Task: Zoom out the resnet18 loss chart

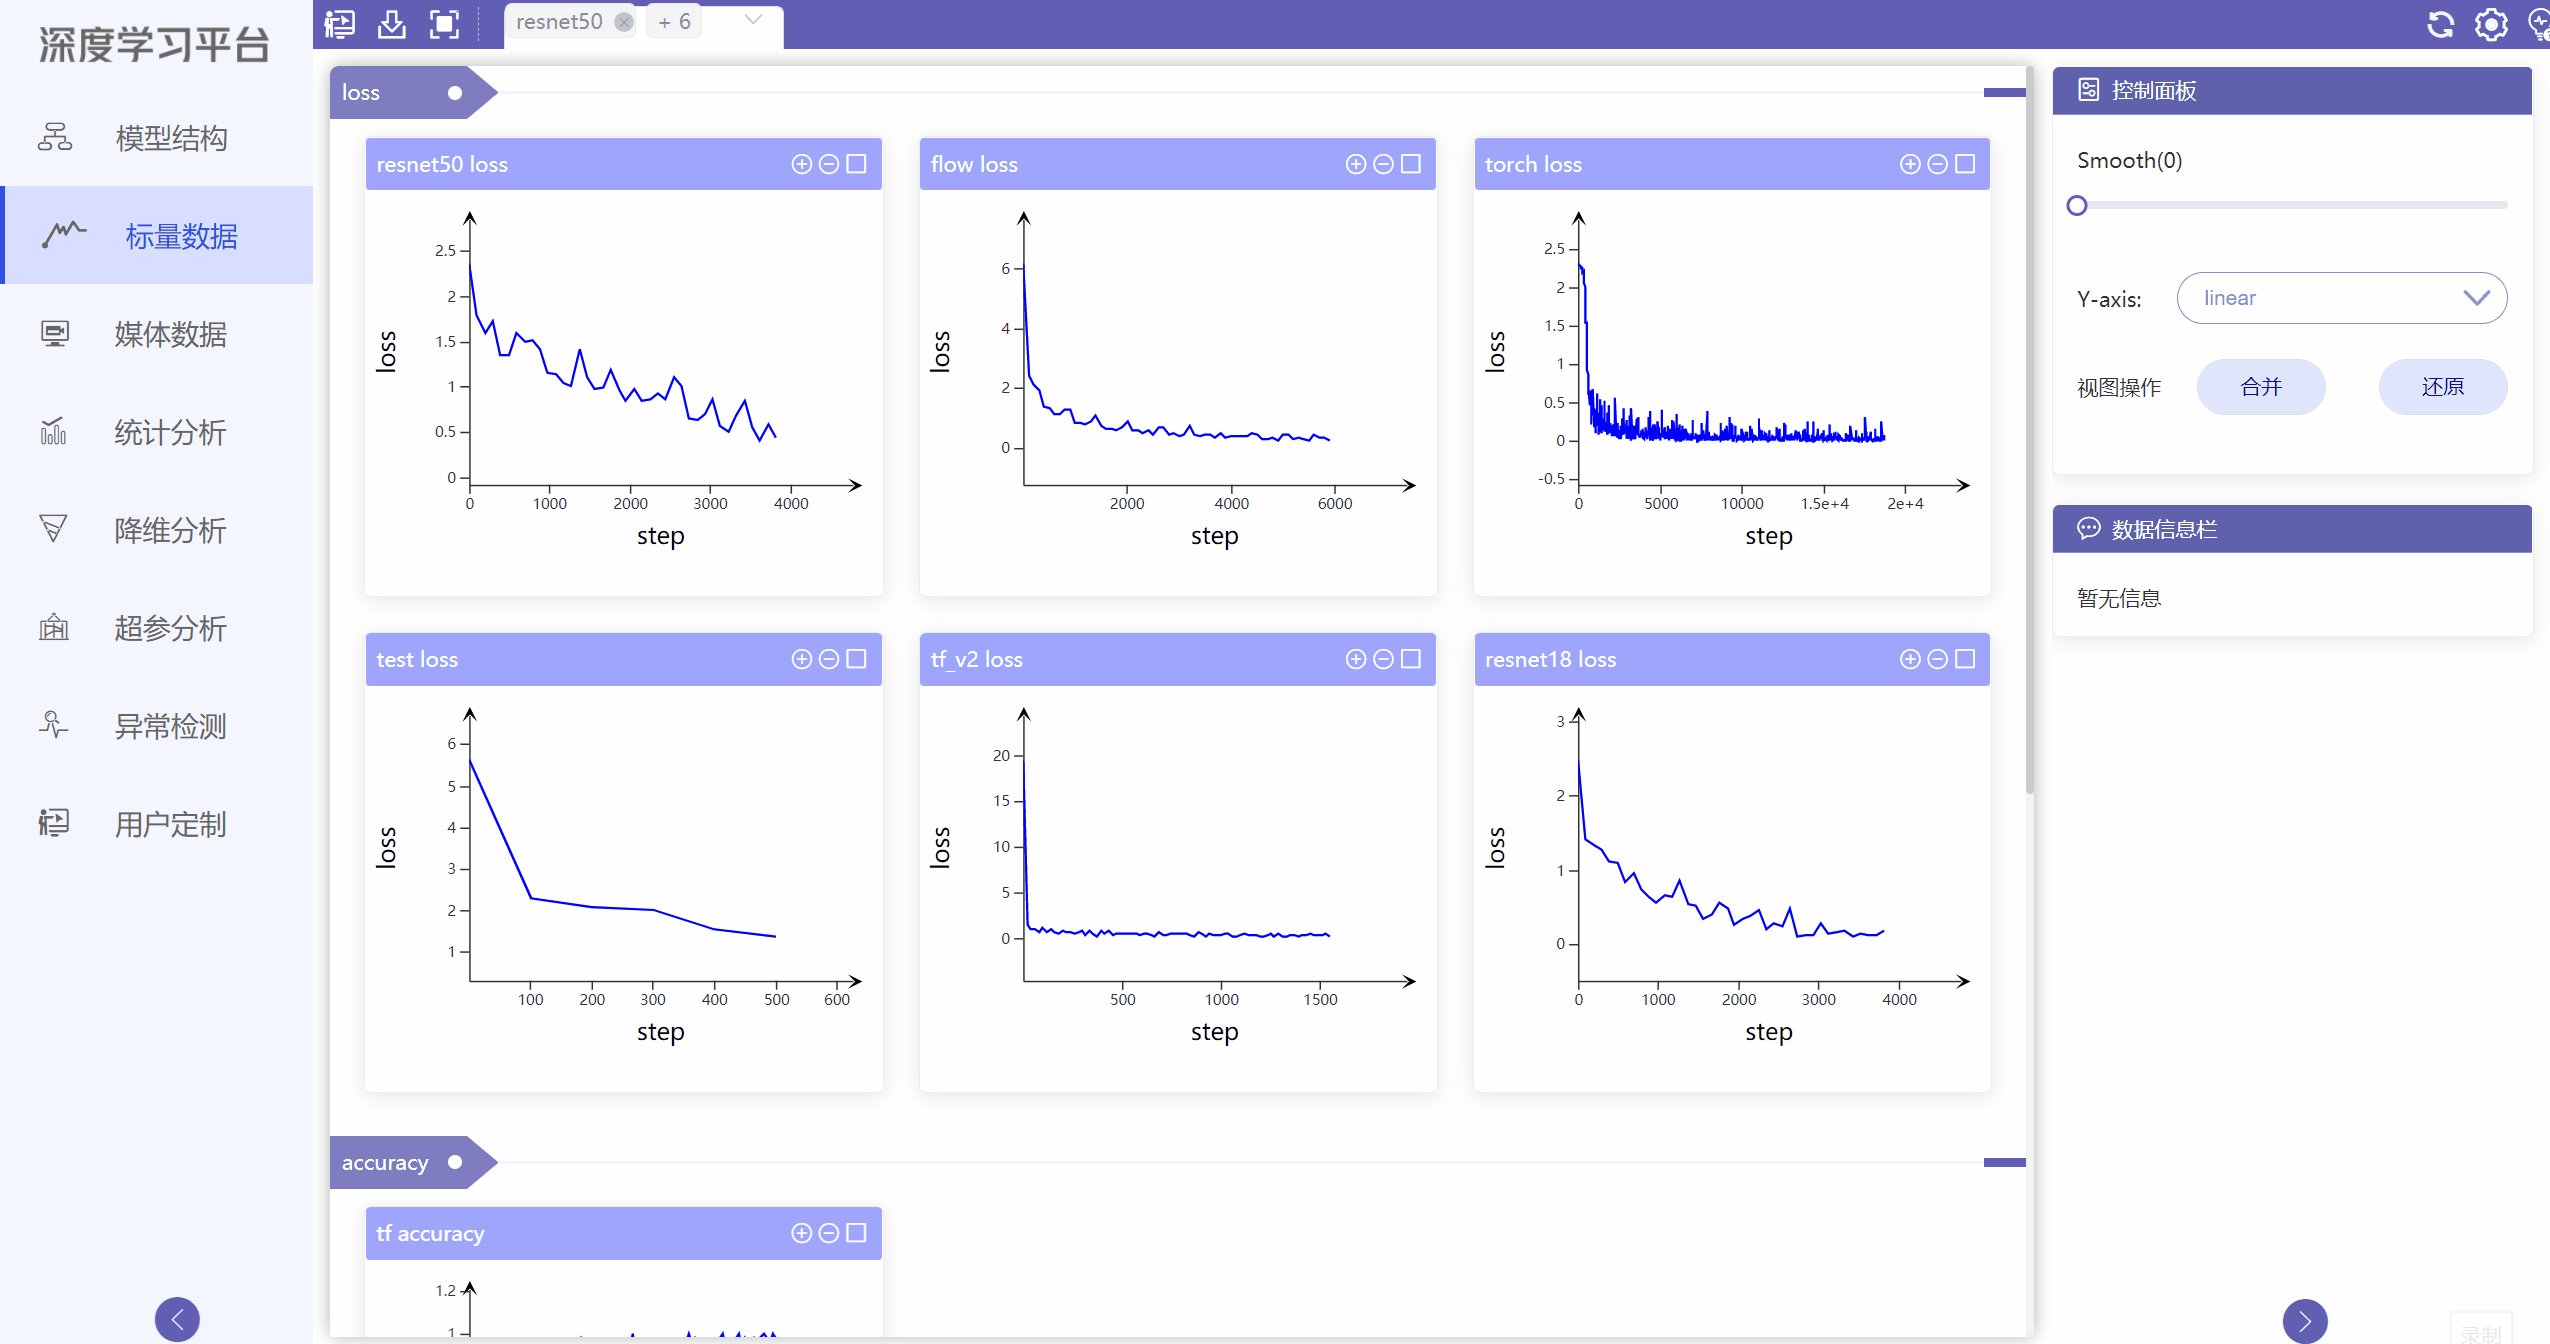Action: pos(1937,659)
